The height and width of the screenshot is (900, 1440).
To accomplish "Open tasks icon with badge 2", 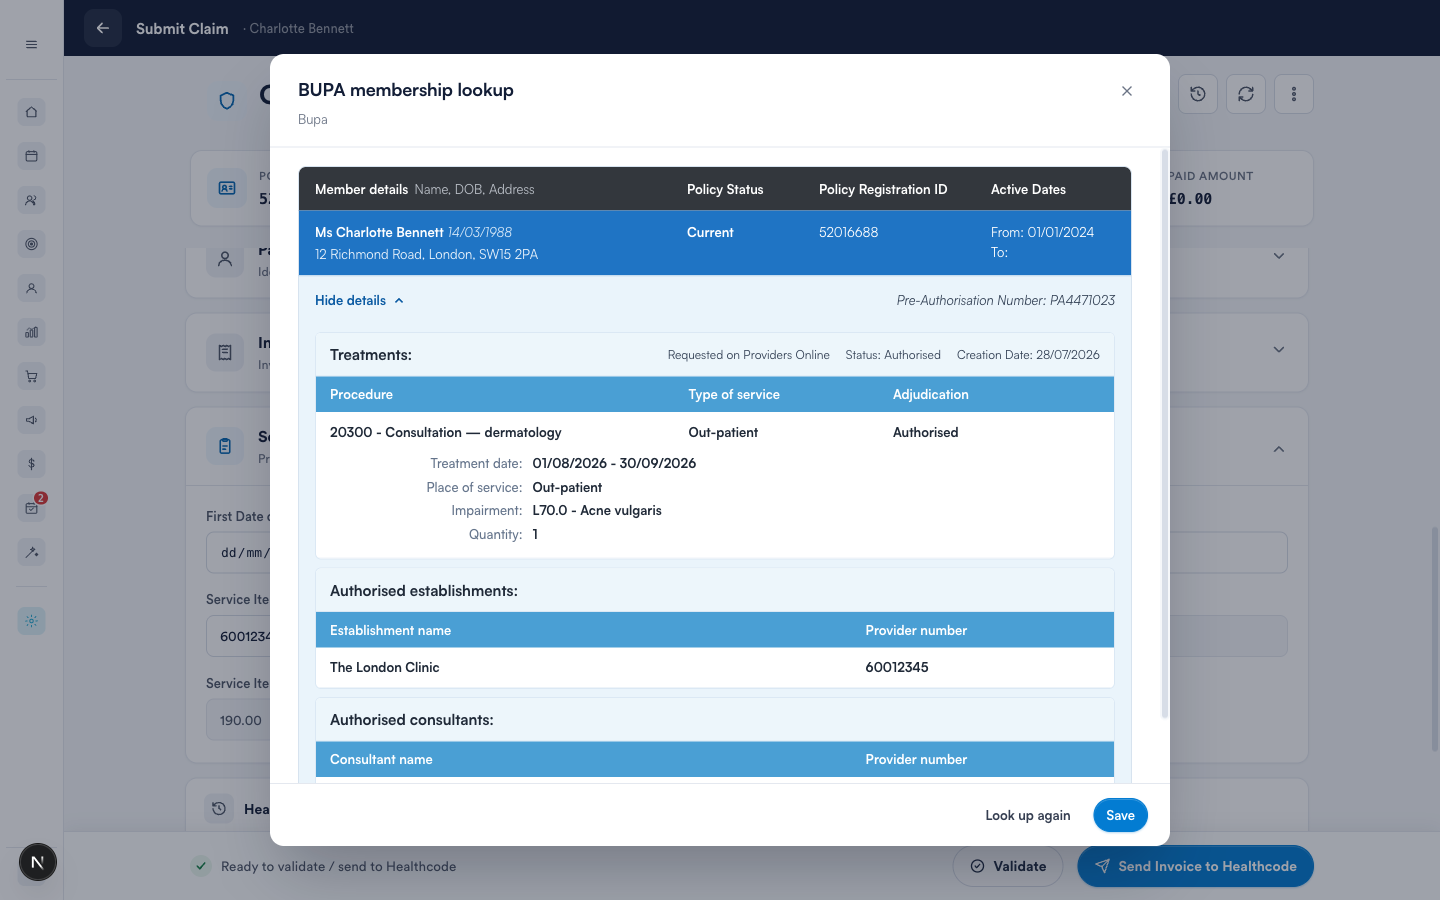I will 31,508.
